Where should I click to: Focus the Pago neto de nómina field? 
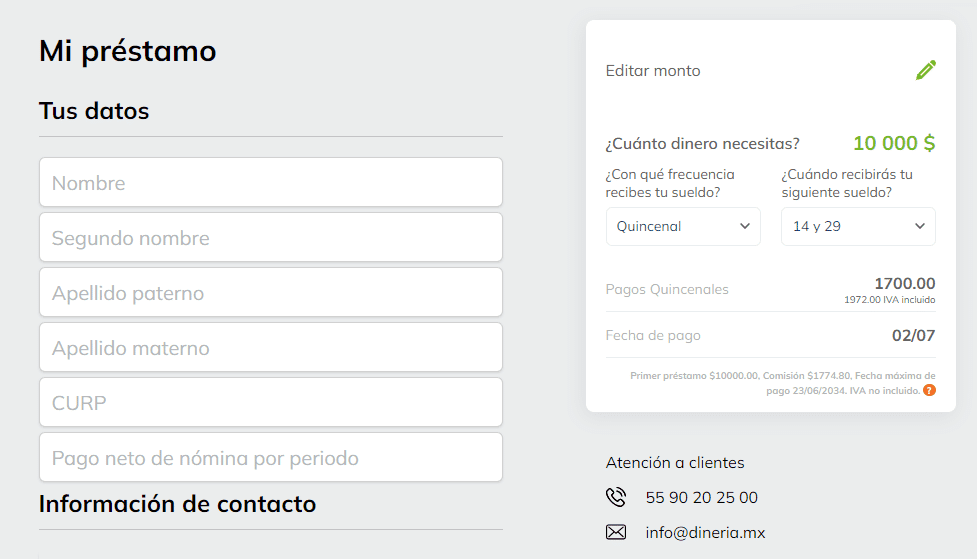(271, 458)
